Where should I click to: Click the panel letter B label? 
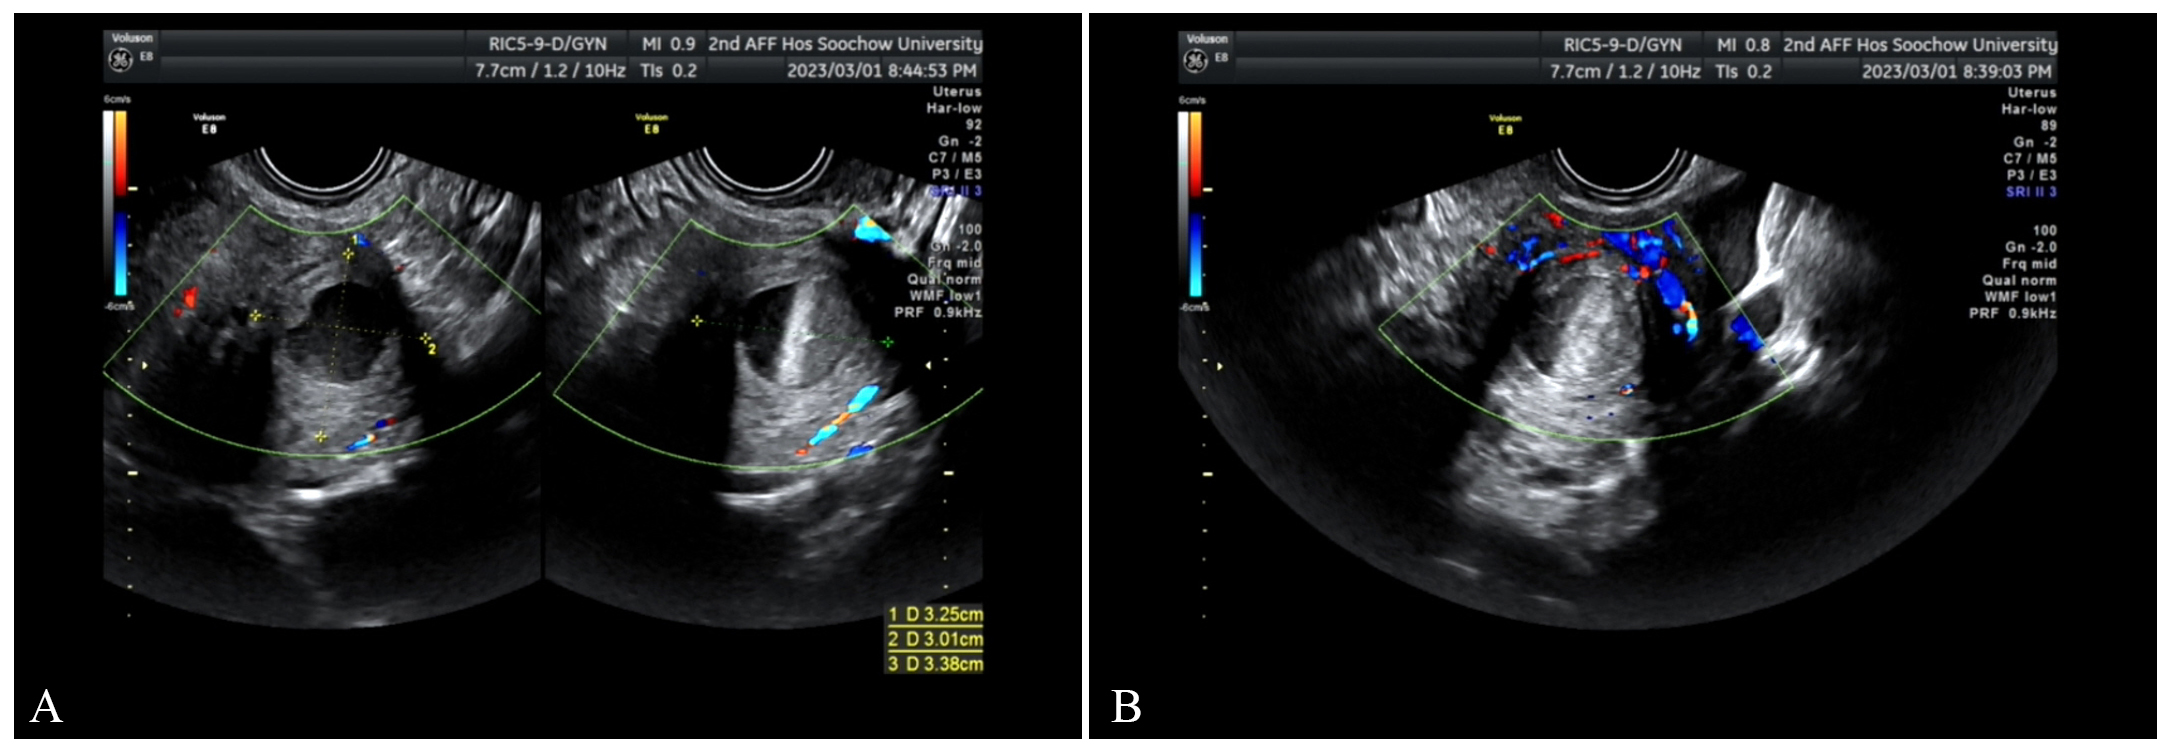[x=1126, y=706]
